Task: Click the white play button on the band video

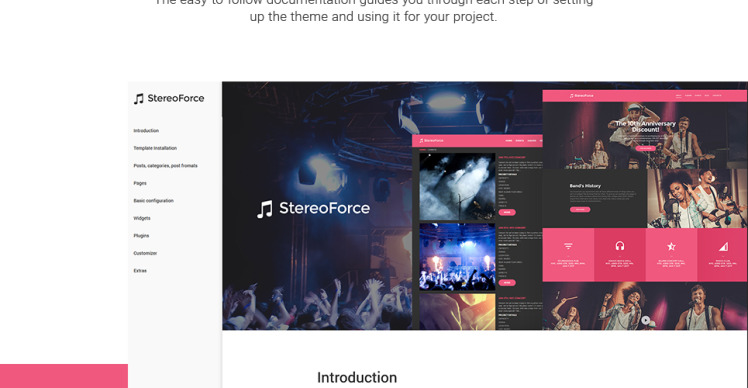Action: click(645, 320)
